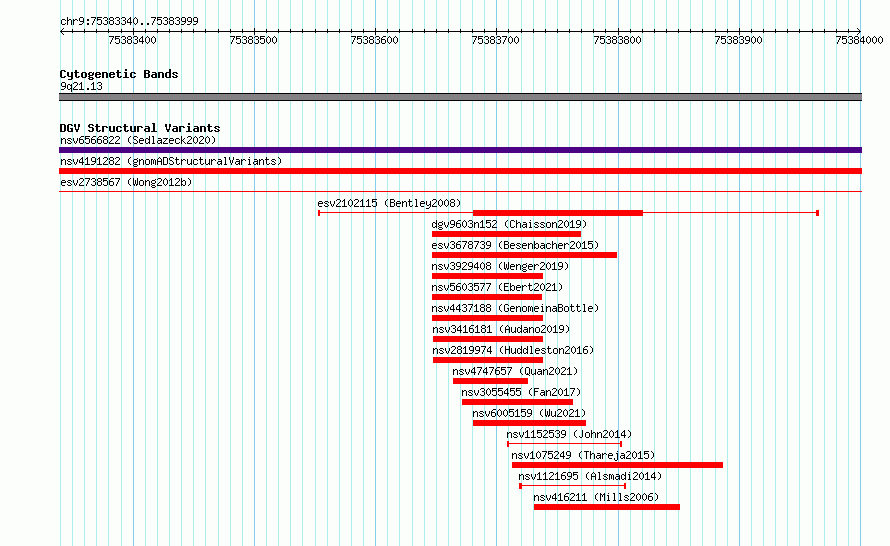Open nsv1121695 (Alsmadi2014) label
Viewport: 890px width, 546px height.
[x=590, y=476]
